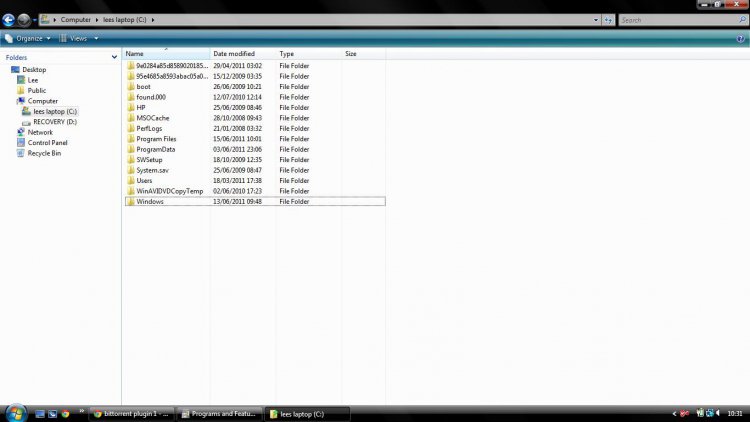Viewport: 750px width, 422px height.
Task: Select Public folder in tree
Action: (x=37, y=90)
